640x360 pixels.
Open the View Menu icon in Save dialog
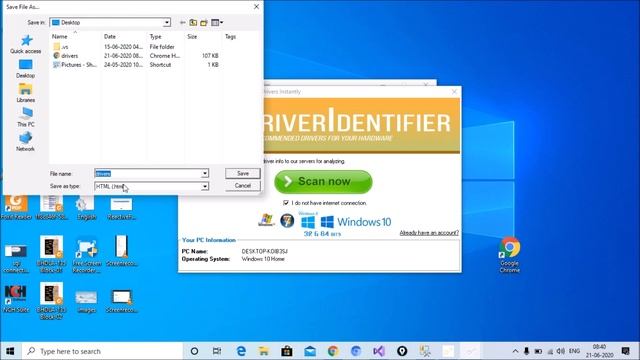[217, 22]
